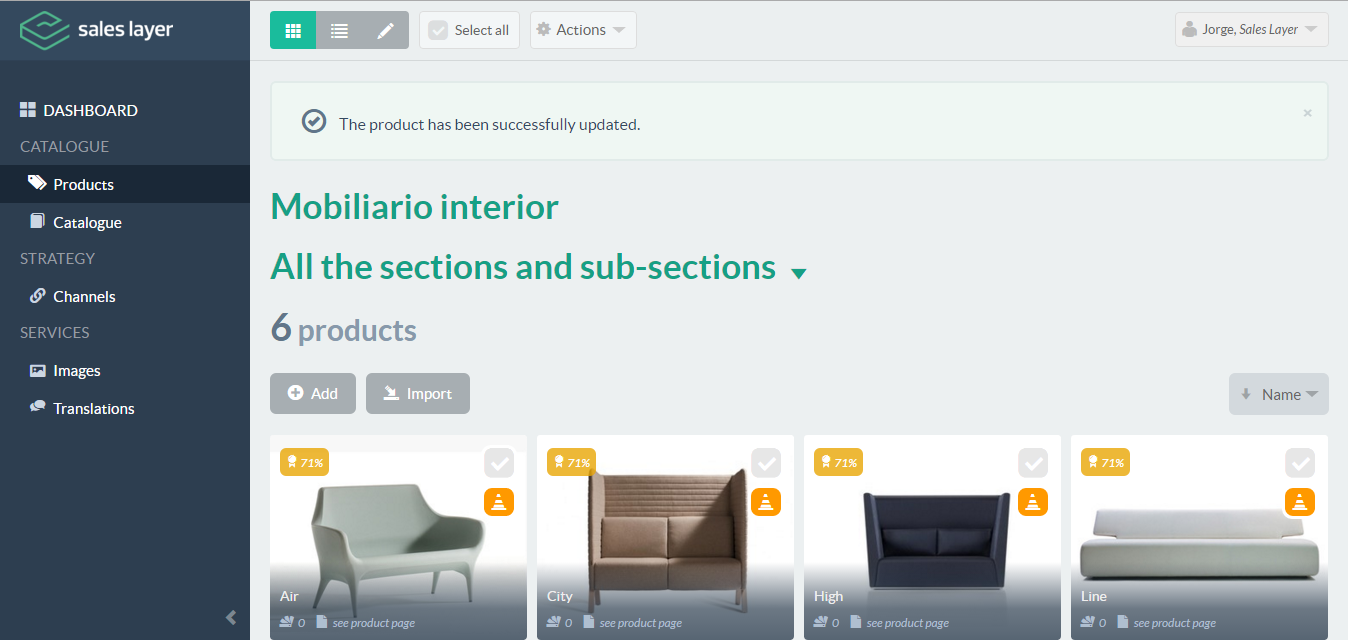Click the 71% quality badge on City

coord(571,462)
